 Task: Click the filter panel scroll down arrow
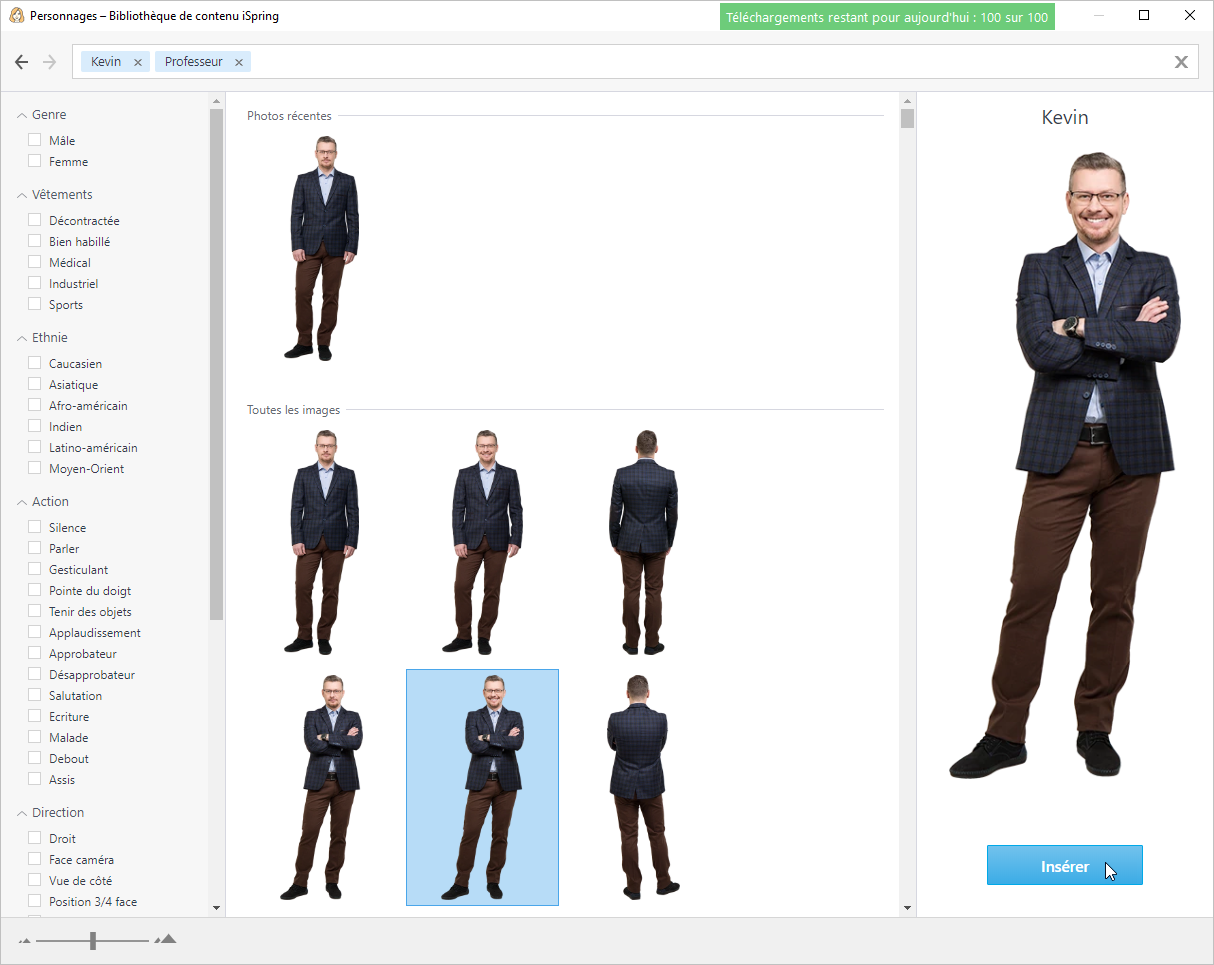(x=216, y=907)
